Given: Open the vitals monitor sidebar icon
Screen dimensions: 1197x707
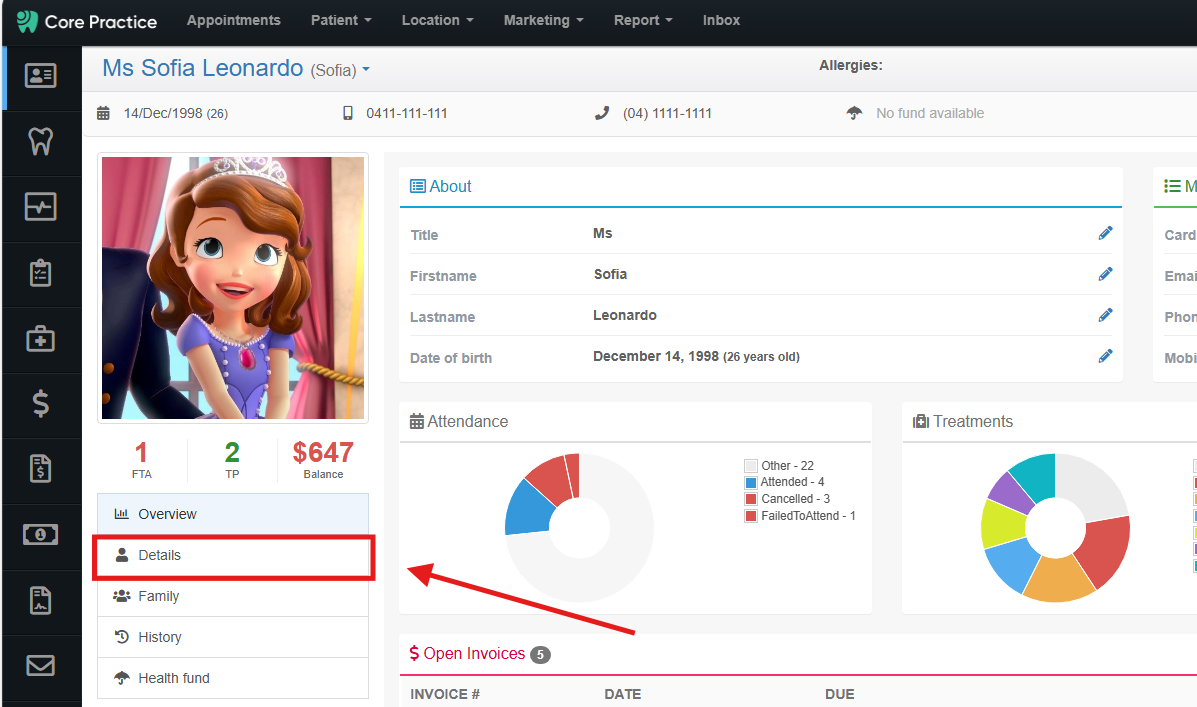Looking at the screenshot, I should pos(40,207).
